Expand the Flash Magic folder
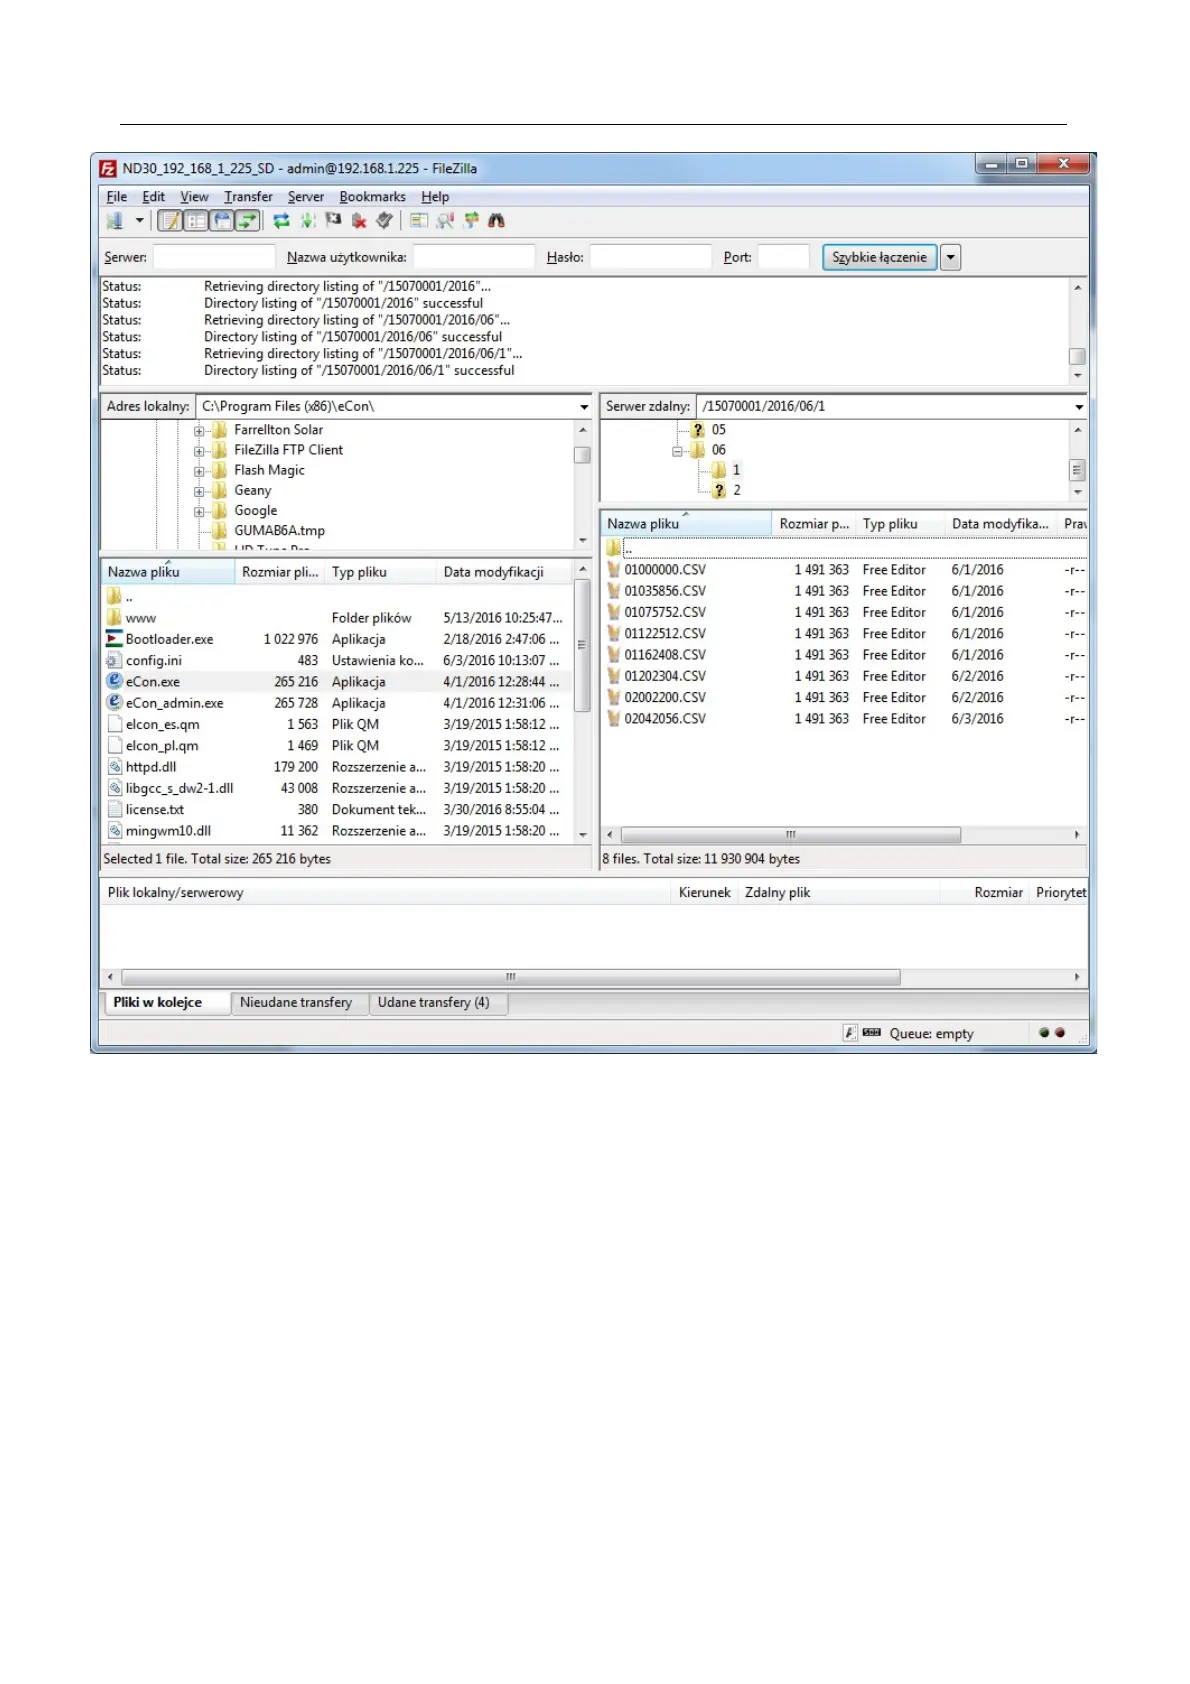1190x1684 pixels. 199,471
